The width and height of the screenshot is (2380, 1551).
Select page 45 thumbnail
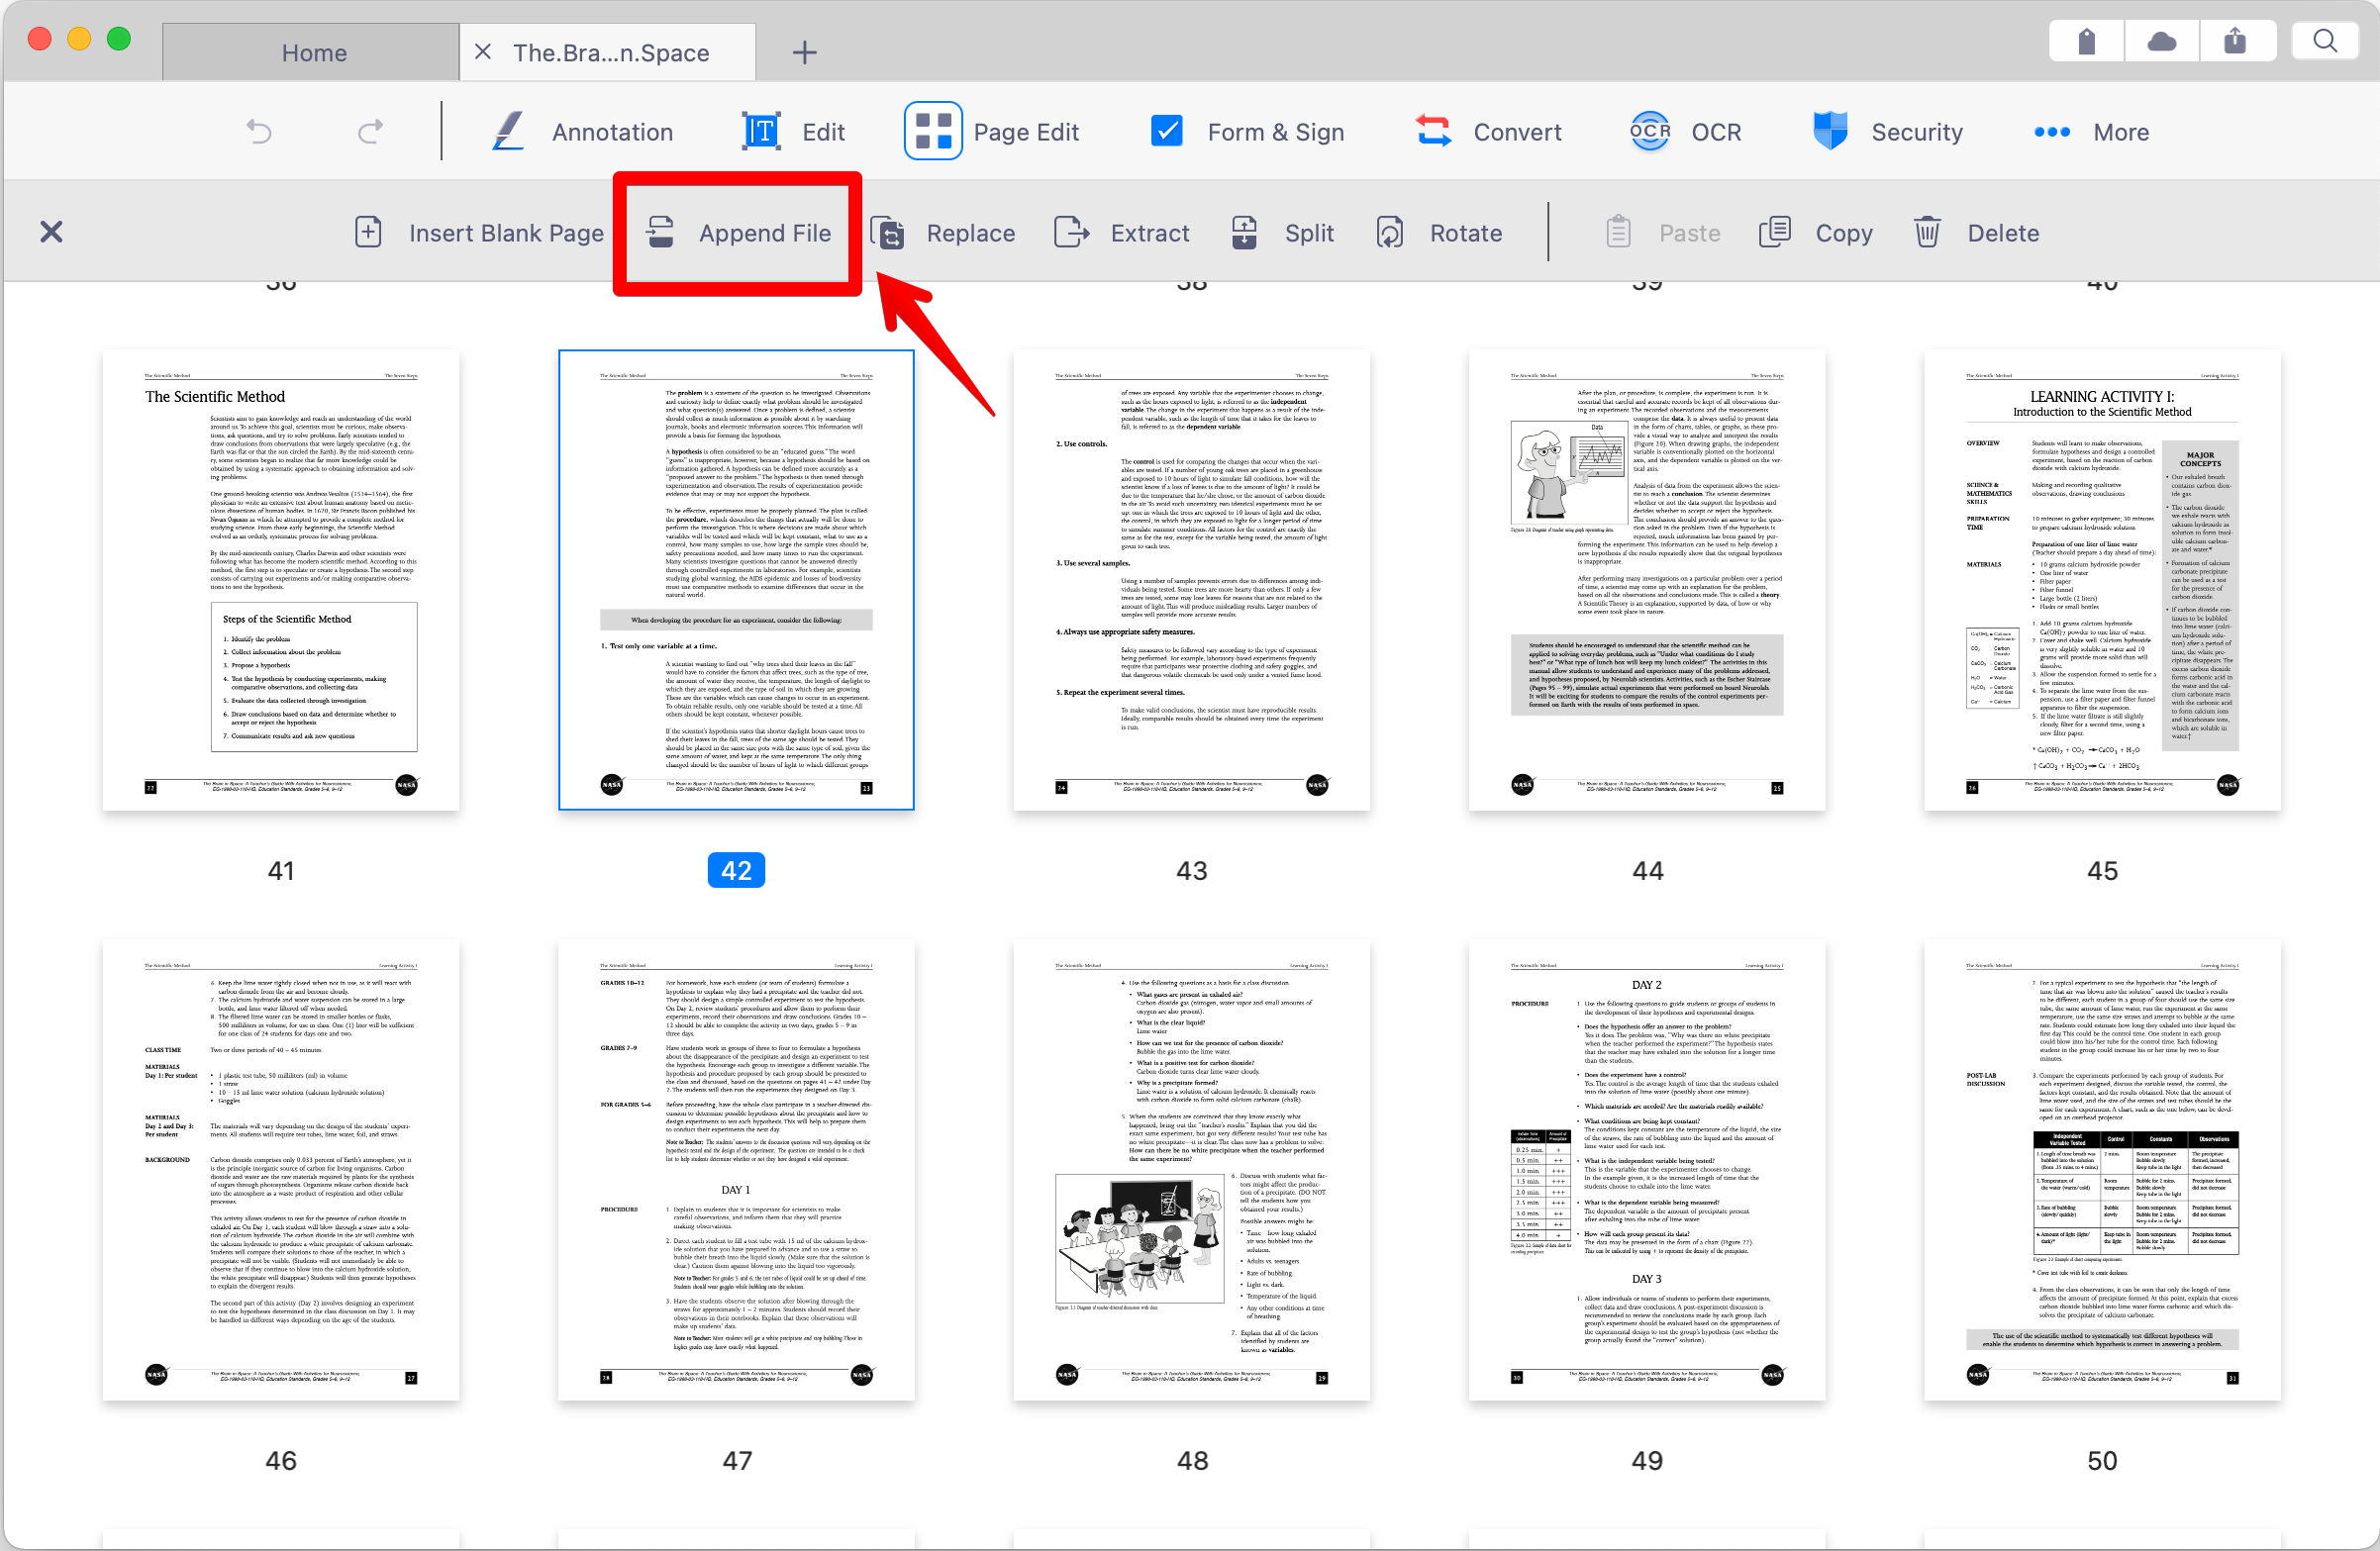(2101, 580)
